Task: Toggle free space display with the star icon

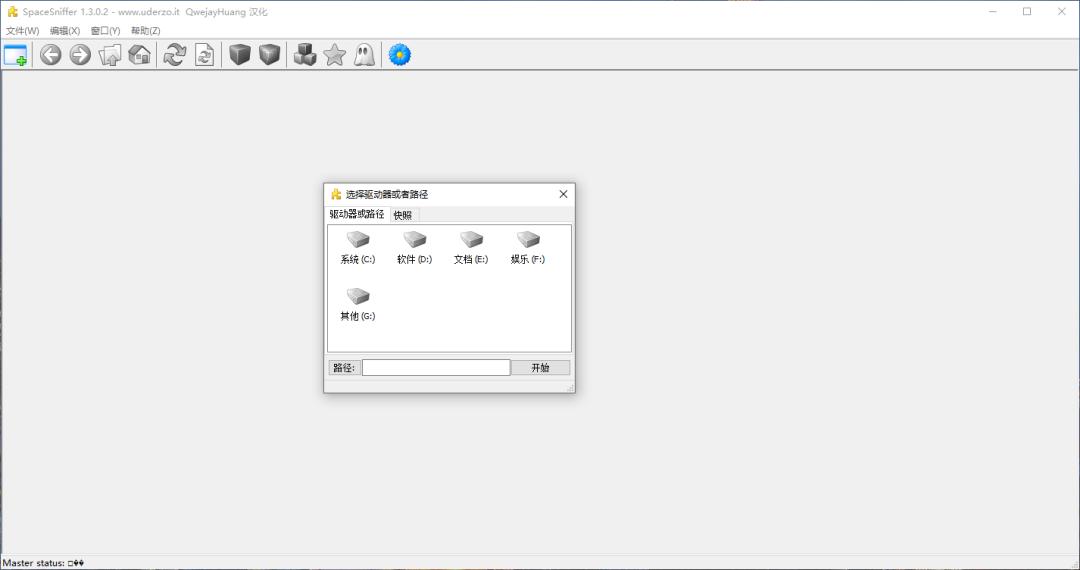Action: [x=335, y=55]
